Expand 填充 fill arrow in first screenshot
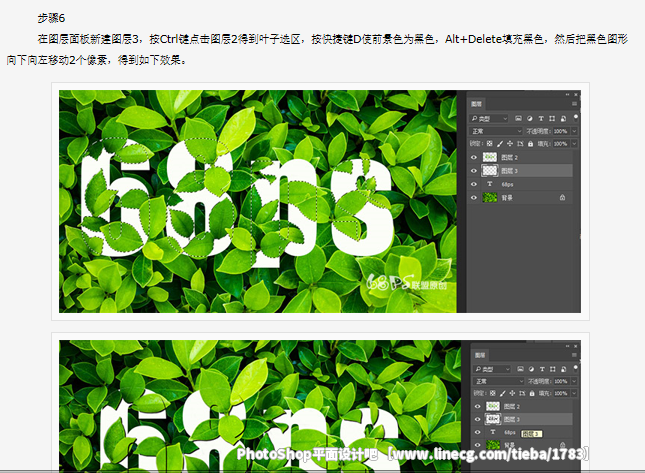The width and height of the screenshot is (645, 473). [x=574, y=144]
